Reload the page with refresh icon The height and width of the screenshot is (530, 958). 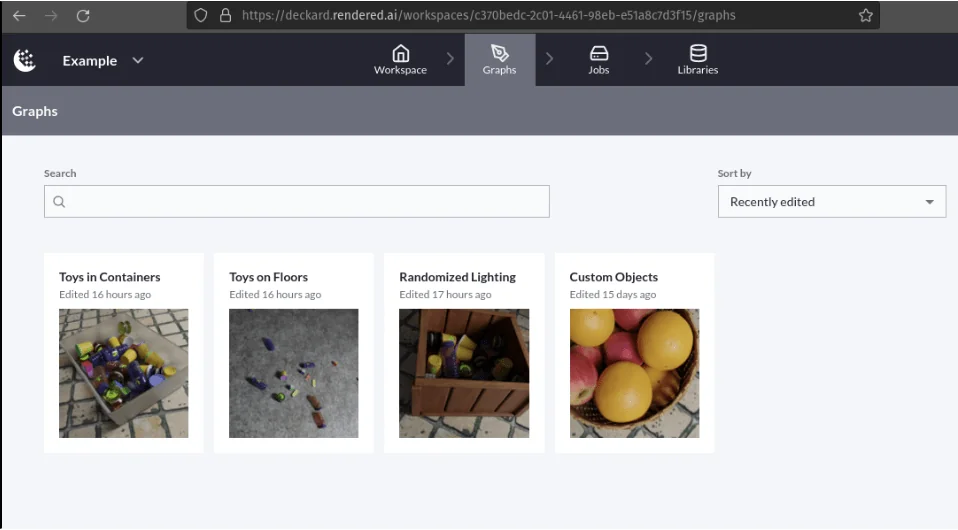[x=83, y=16]
